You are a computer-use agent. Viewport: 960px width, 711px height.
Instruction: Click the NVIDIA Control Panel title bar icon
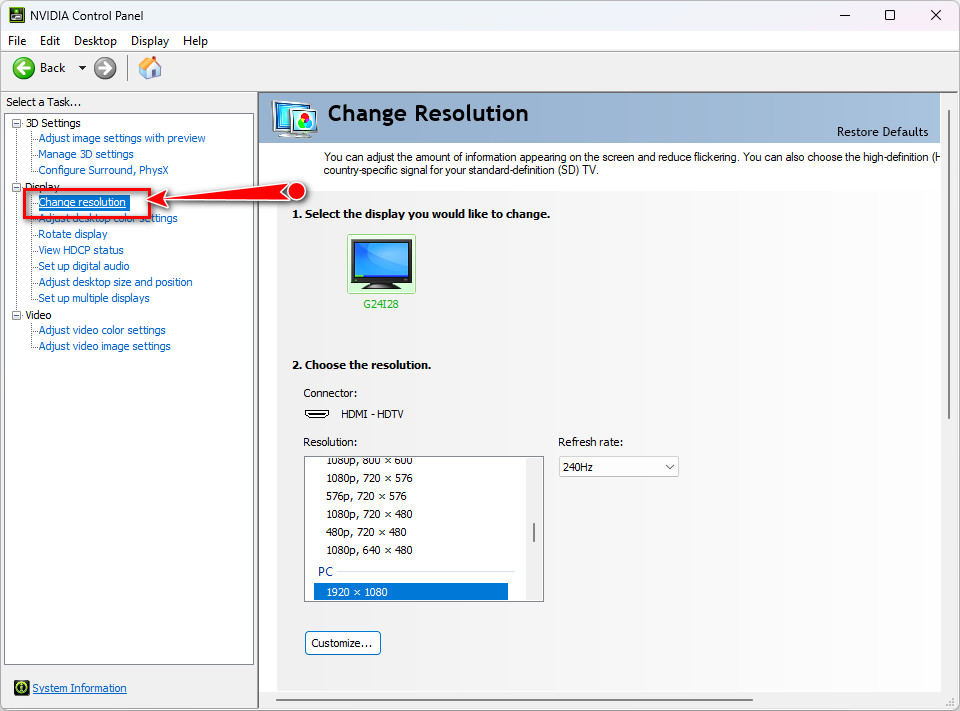[x=17, y=15]
